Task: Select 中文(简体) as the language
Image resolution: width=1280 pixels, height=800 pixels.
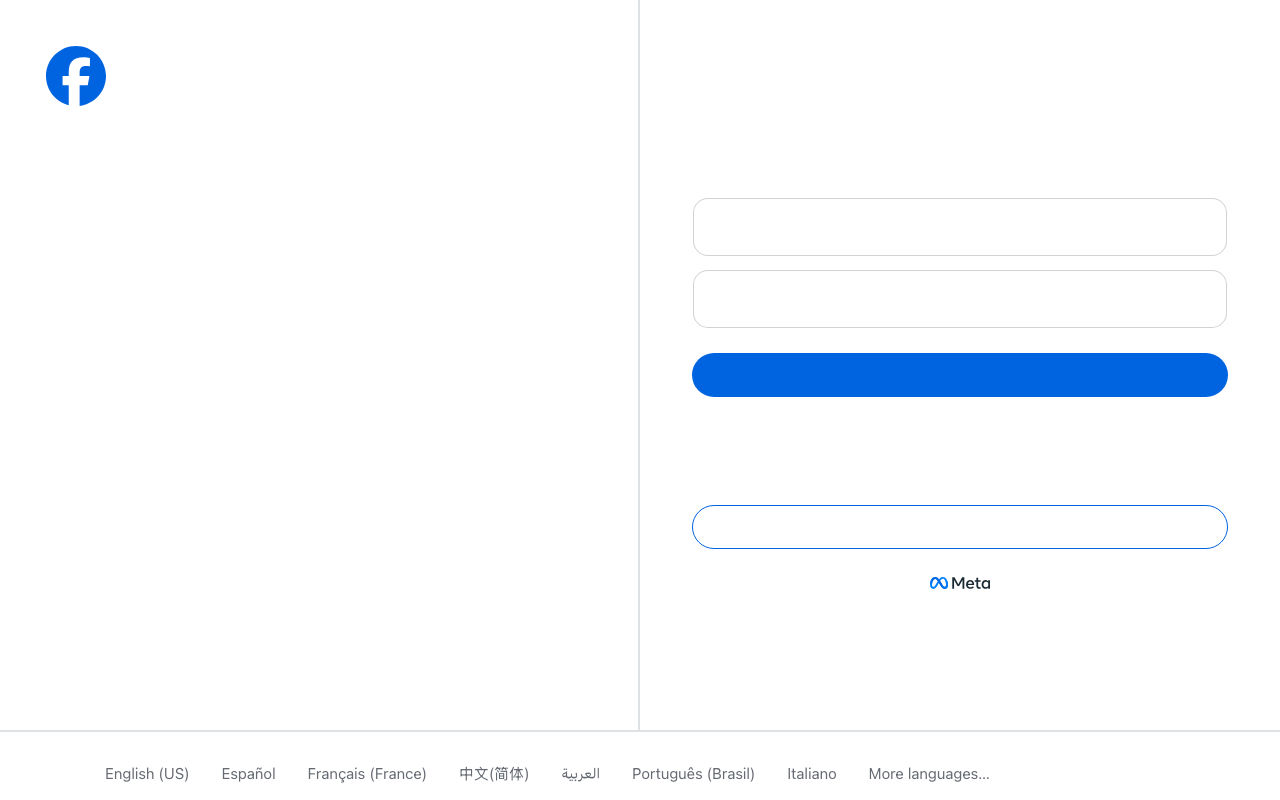Action: point(494,773)
